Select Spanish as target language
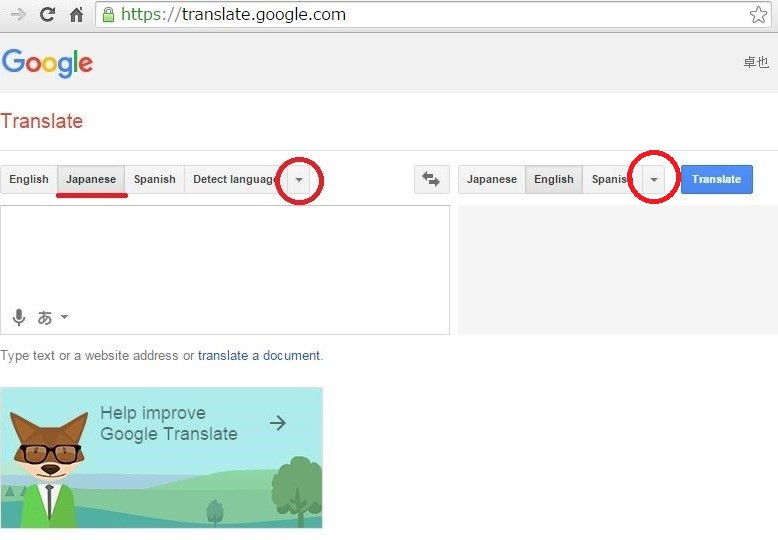The width and height of the screenshot is (778, 540). tap(613, 179)
